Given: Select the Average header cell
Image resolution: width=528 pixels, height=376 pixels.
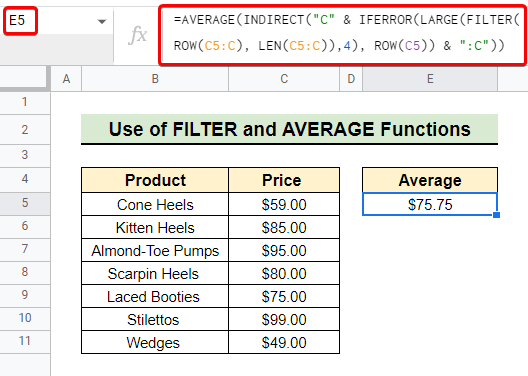Looking at the screenshot, I should click(430, 180).
